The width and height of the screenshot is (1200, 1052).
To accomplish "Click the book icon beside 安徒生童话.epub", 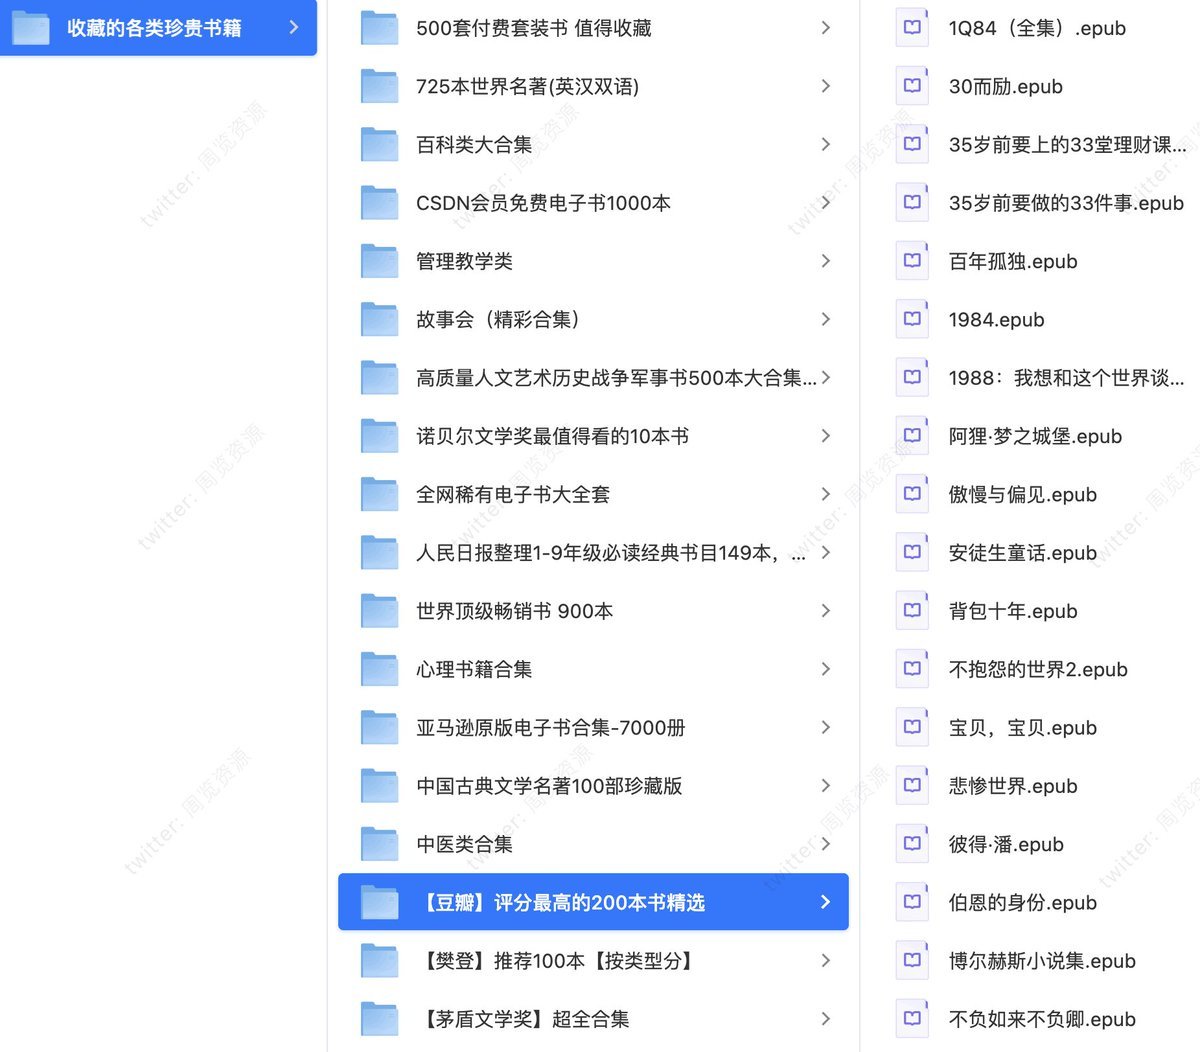I will 912,552.
